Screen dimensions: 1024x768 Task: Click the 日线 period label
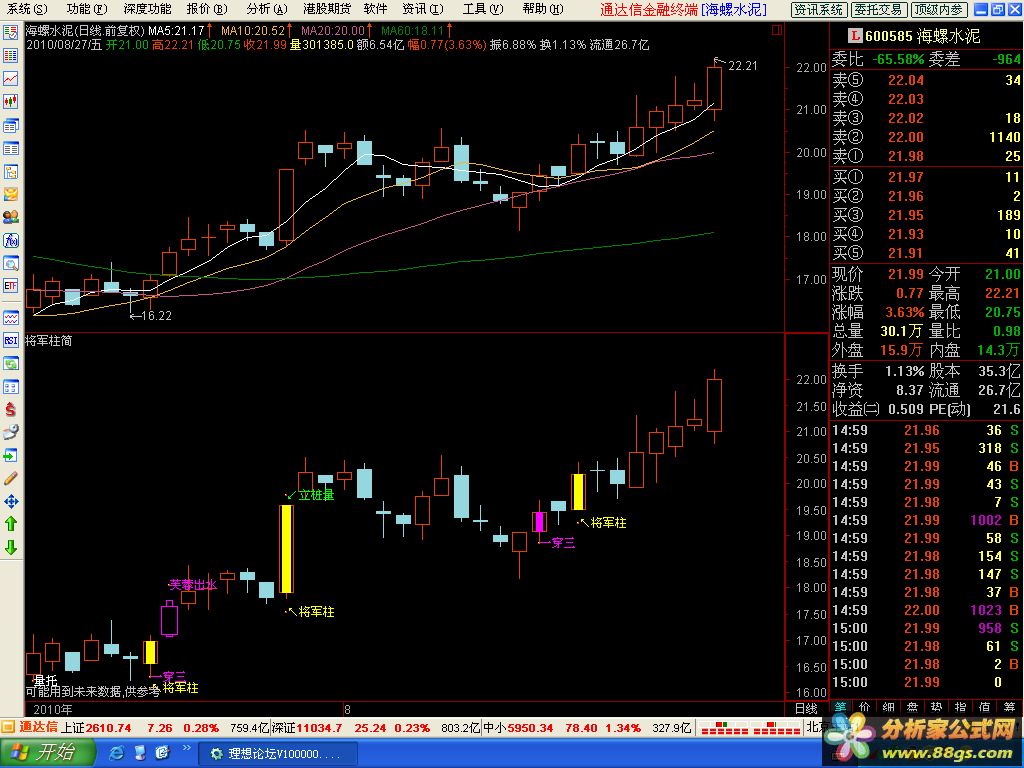click(x=806, y=709)
